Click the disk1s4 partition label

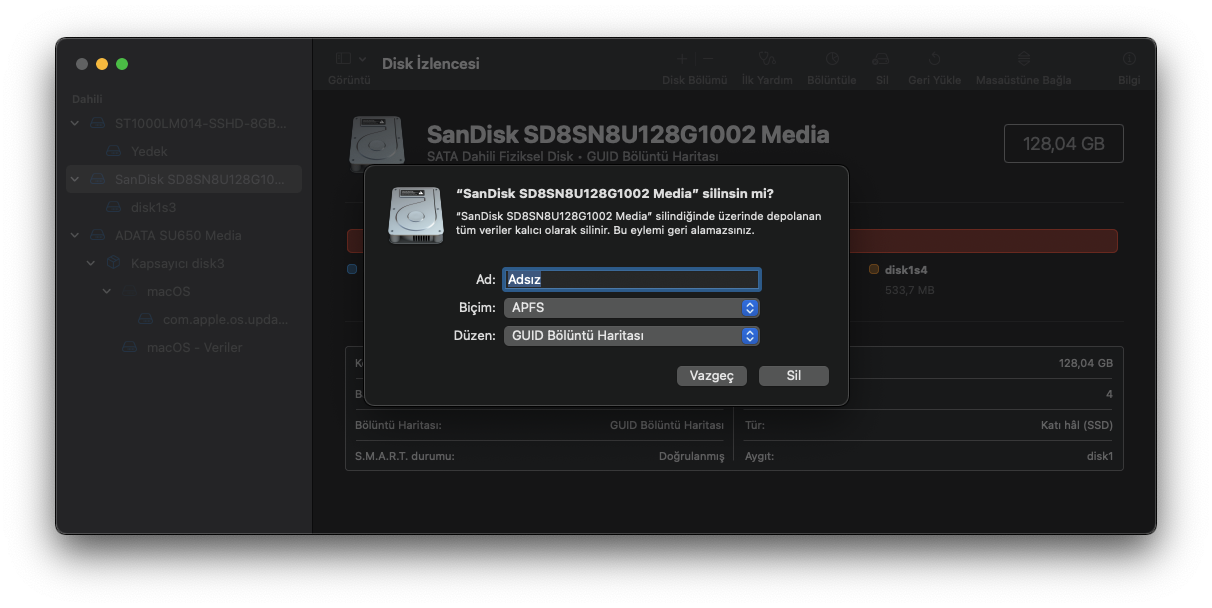pos(906,270)
